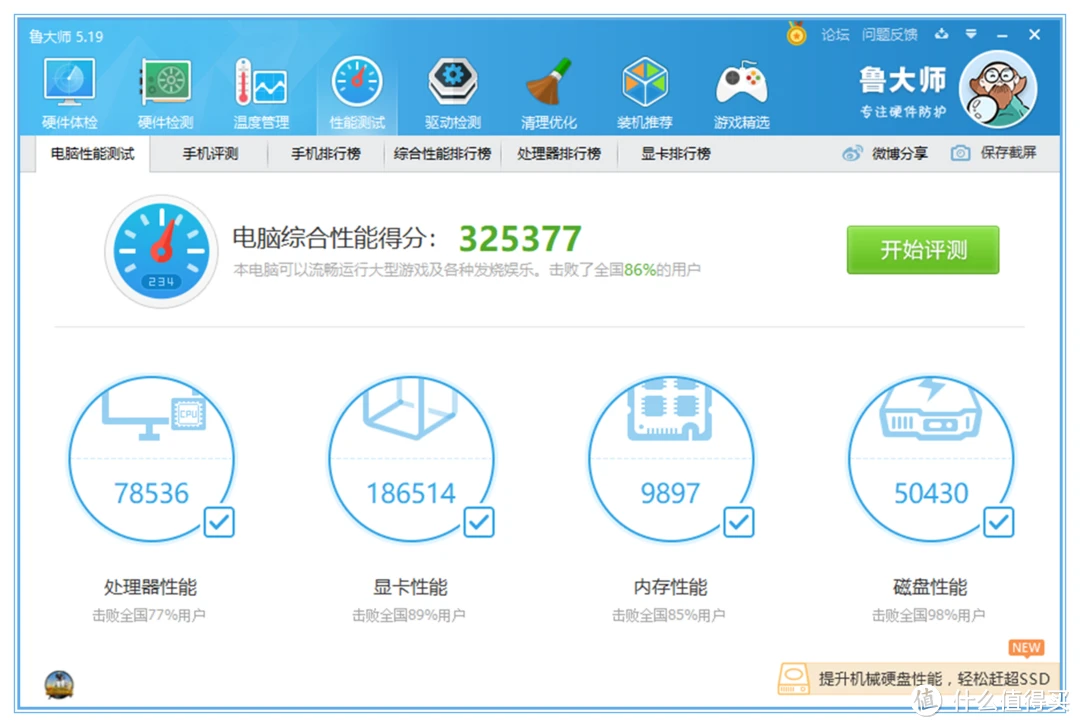Viewport: 1080px width, 727px height.
Task: Click the 磁盘性能 label
Action: coord(931,587)
